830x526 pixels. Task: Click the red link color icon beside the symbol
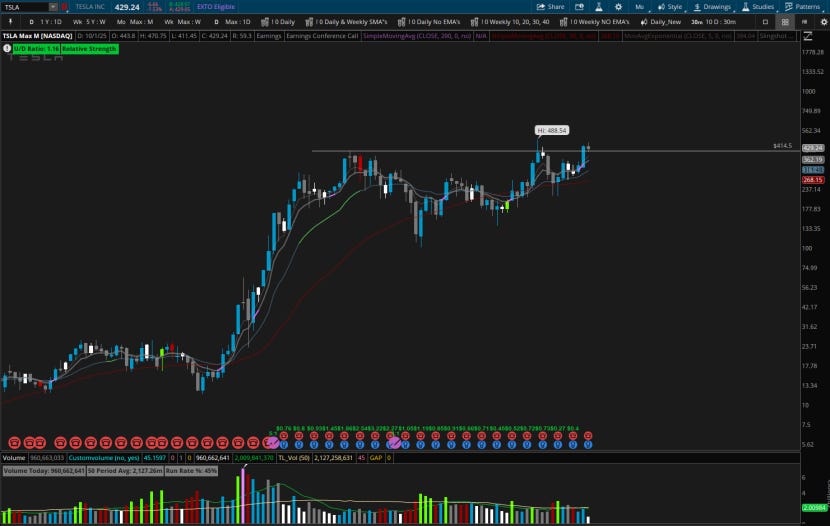64,7
